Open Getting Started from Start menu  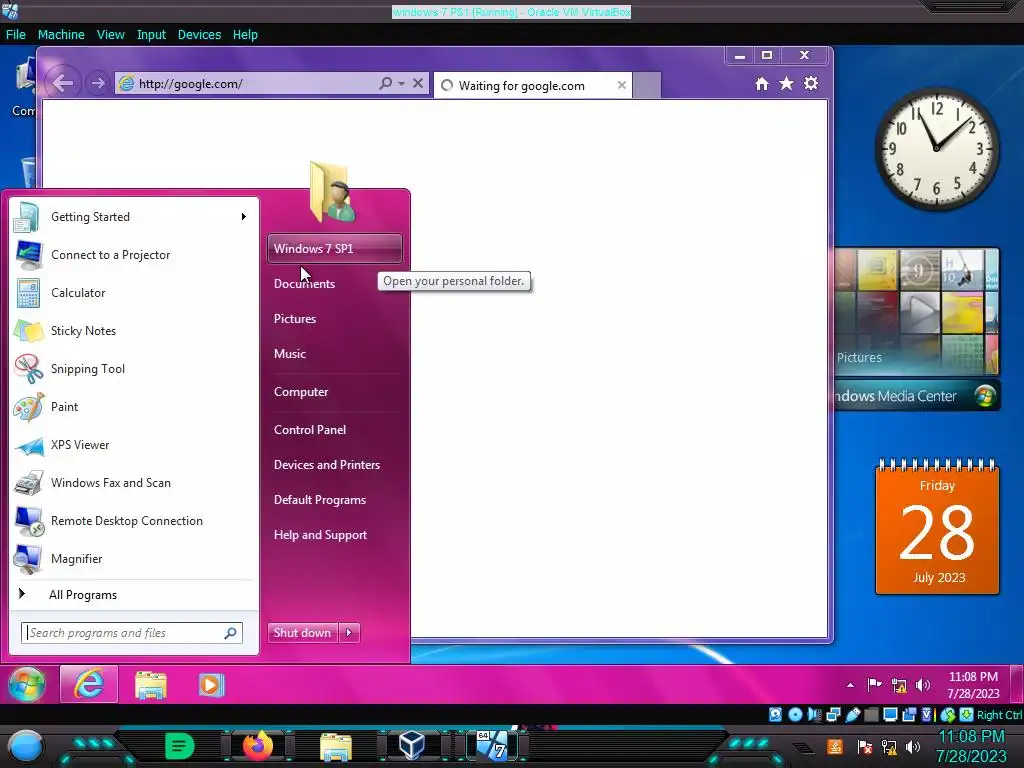[134, 217]
